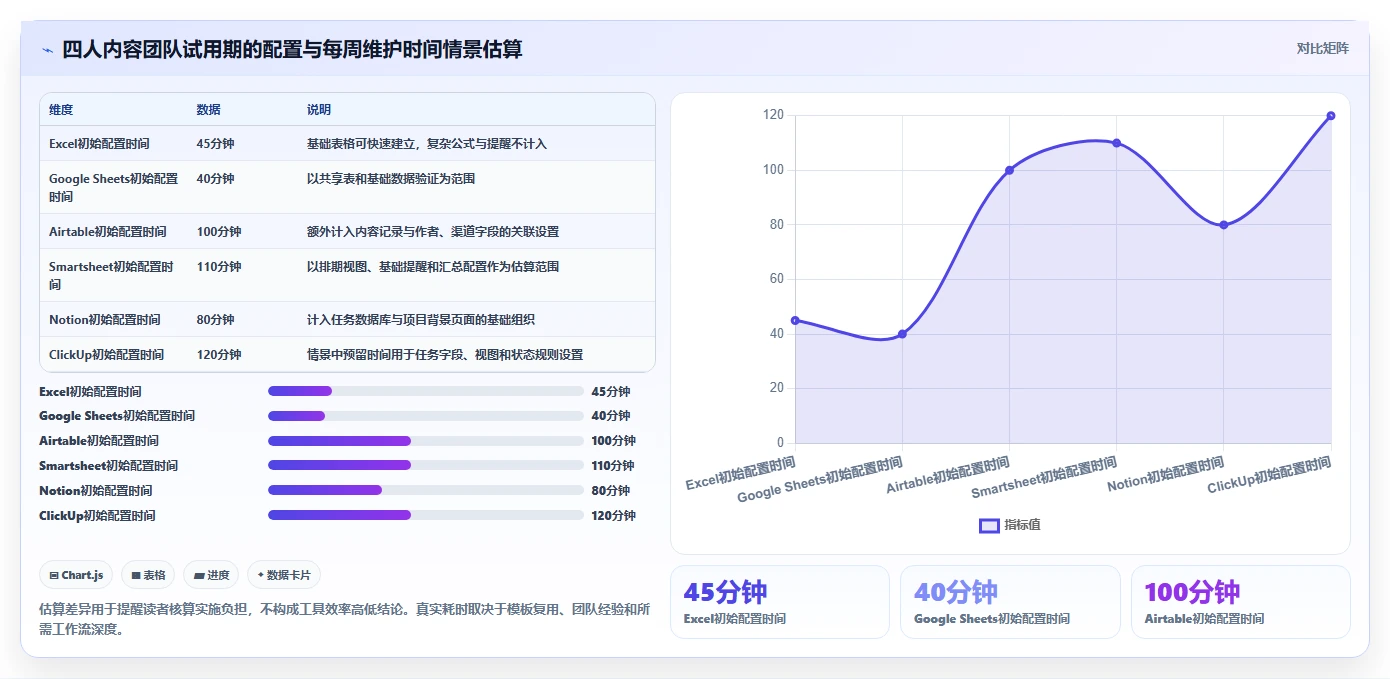Click the Notion progress bar
Viewport: 1390px width, 679px height.
coord(426,490)
